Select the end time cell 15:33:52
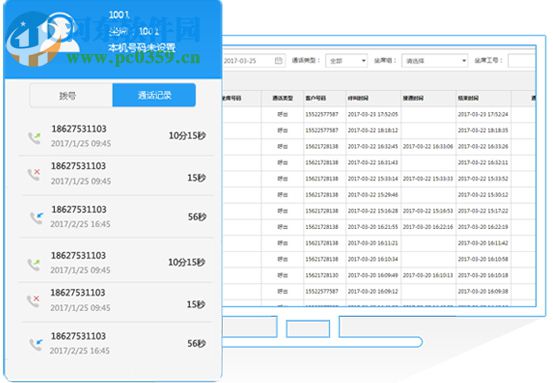553x383 pixels. click(x=483, y=179)
